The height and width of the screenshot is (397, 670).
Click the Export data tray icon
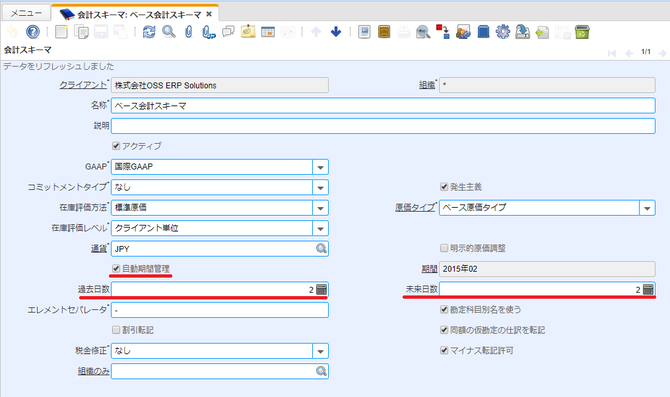pyautogui.click(x=522, y=32)
